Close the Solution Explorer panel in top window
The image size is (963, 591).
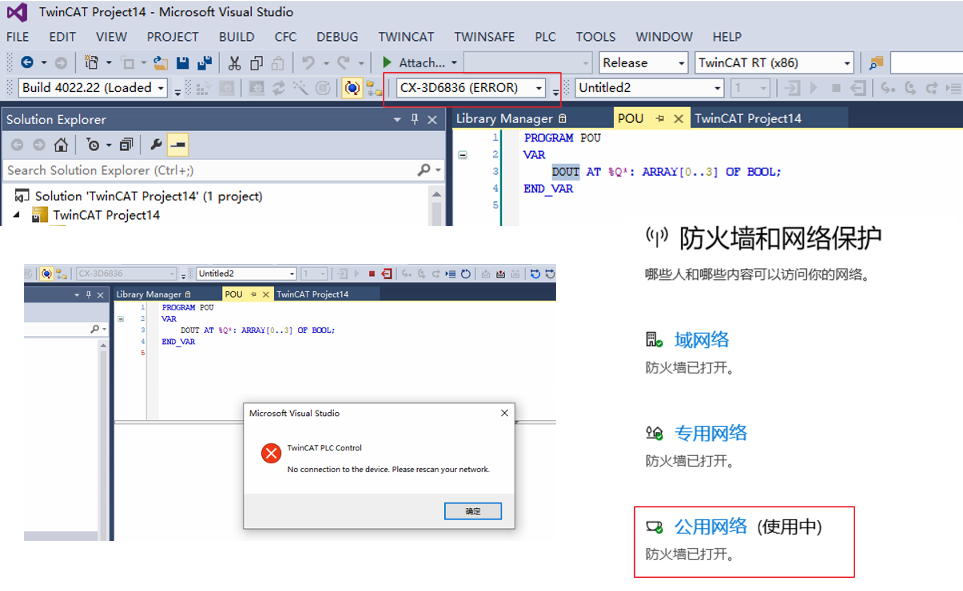click(x=432, y=119)
